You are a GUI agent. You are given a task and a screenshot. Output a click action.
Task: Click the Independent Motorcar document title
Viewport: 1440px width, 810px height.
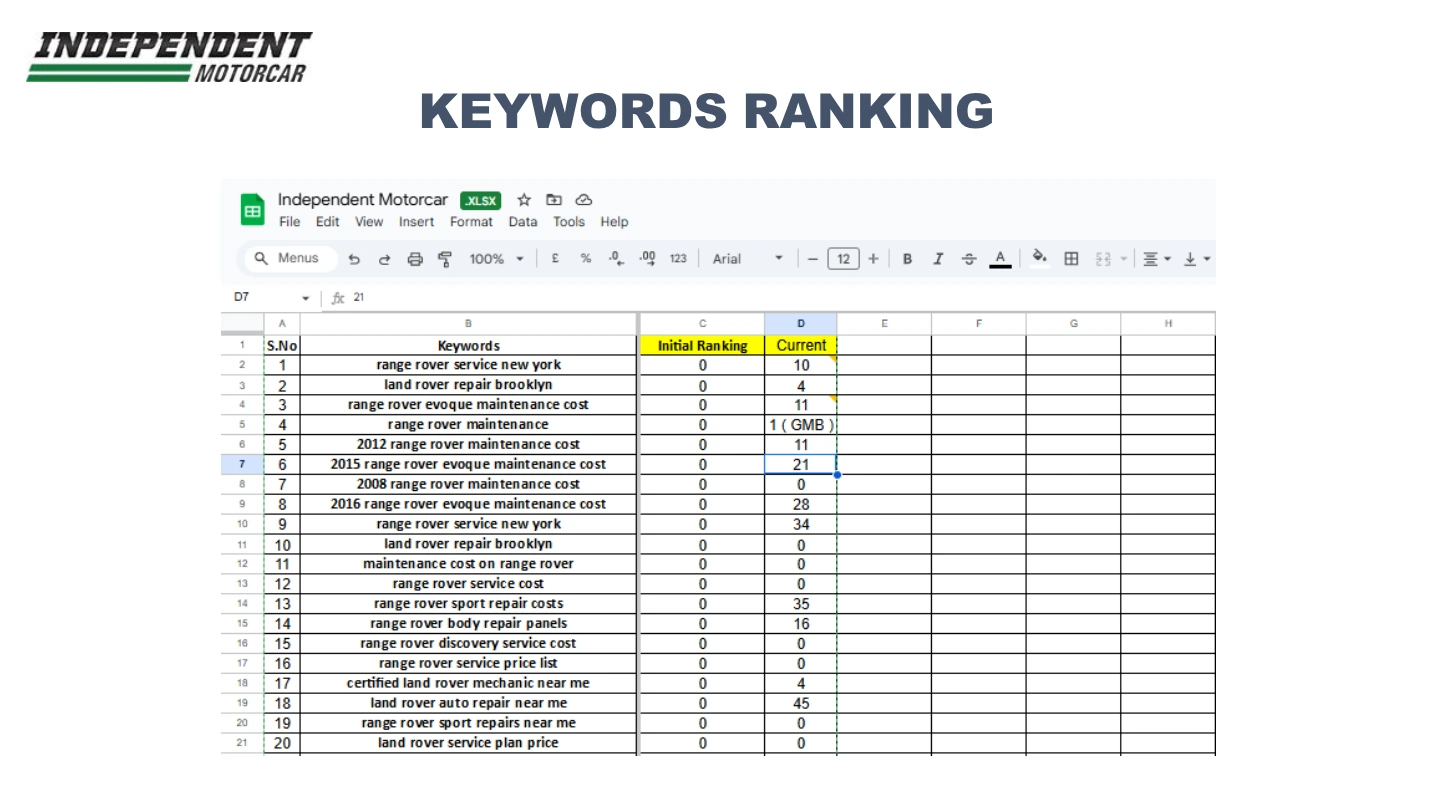coord(363,200)
